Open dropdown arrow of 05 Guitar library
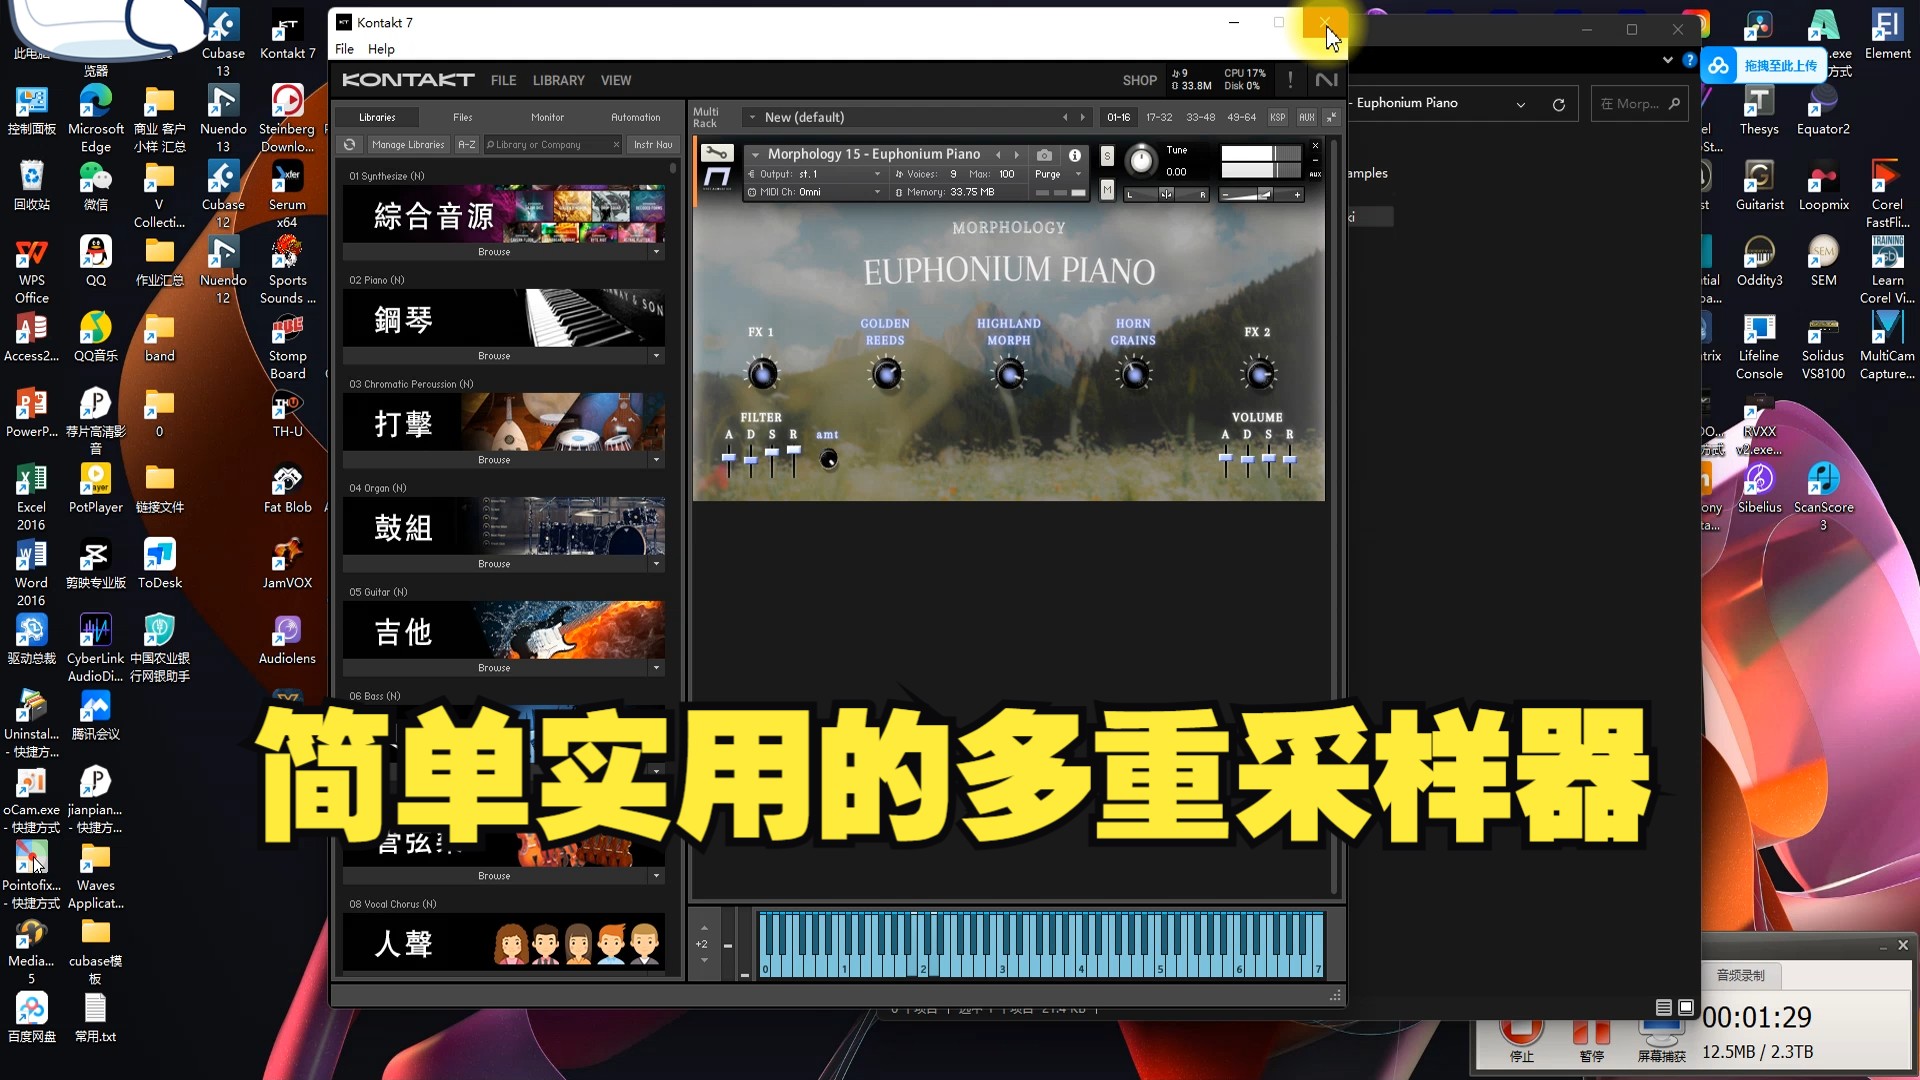Viewport: 1920px width, 1080px height. point(657,668)
